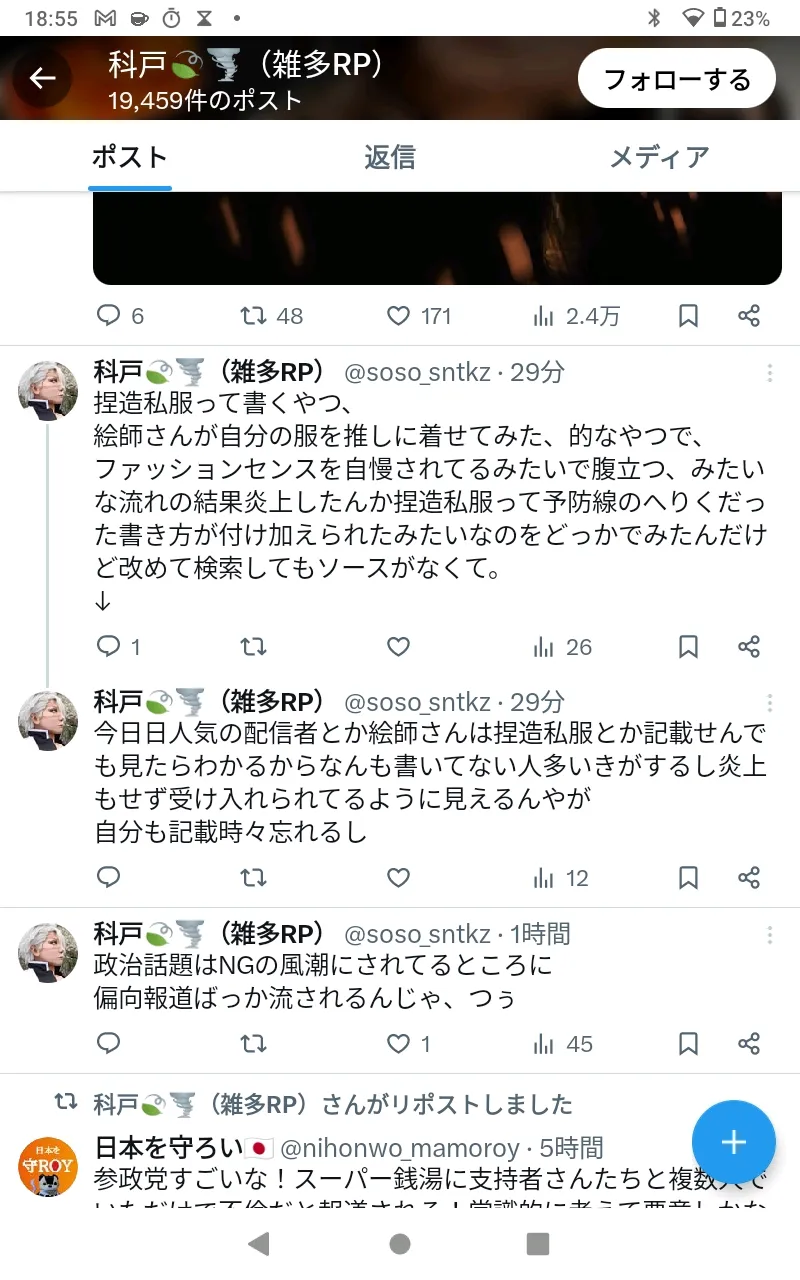Open the @nihonwo_mamoroy profile link

point(399,1147)
